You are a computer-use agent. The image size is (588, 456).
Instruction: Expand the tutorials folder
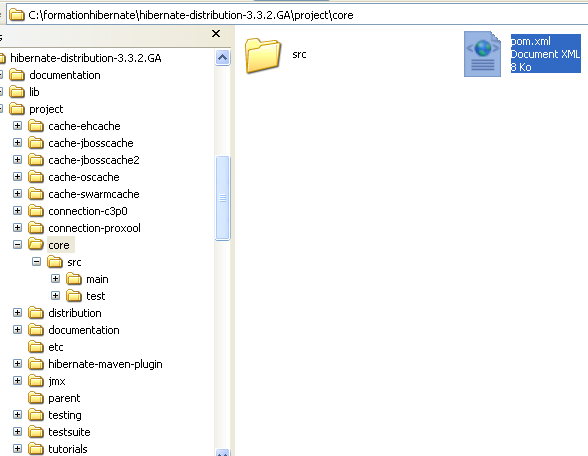click(x=17, y=448)
